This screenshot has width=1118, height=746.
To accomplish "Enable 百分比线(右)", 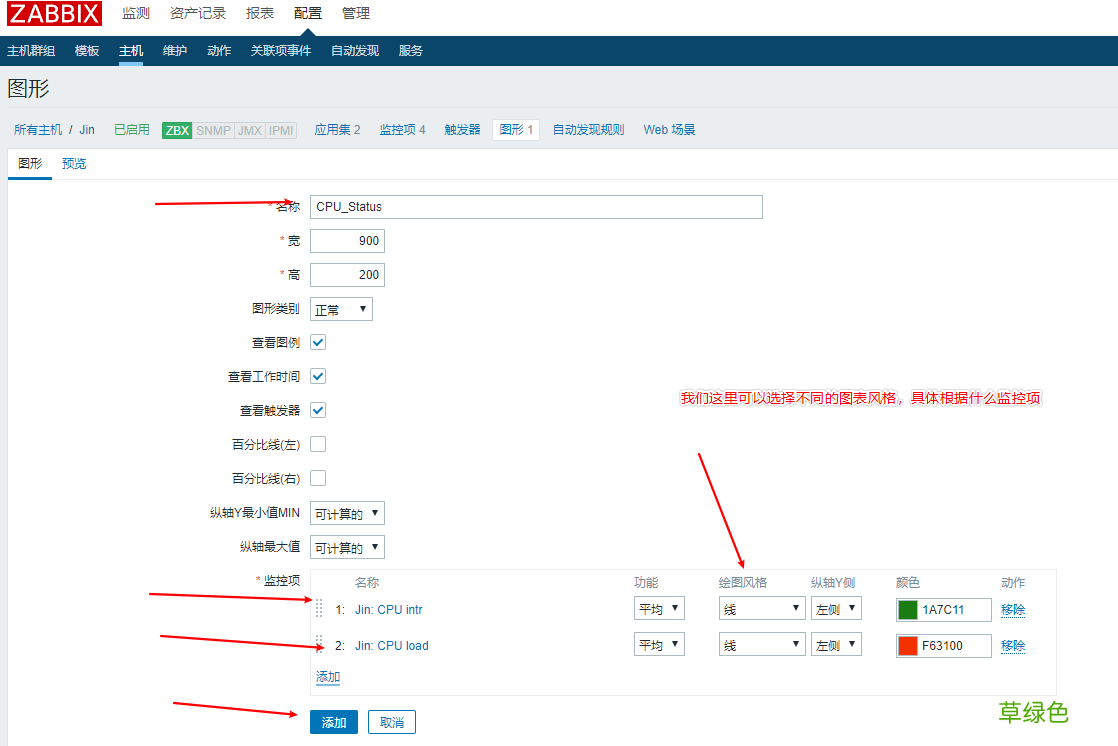I will point(317,478).
